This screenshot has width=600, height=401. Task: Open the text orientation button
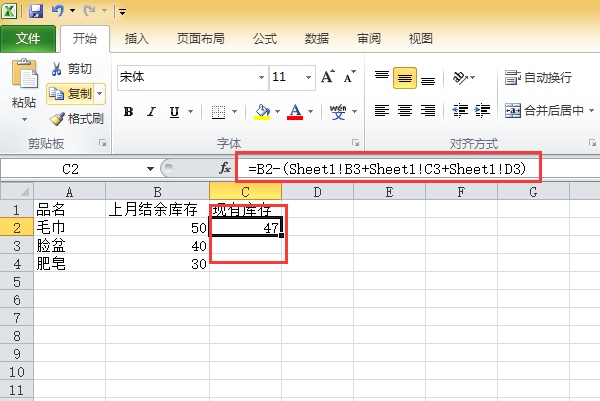pyautogui.click(x=463, y=78)
